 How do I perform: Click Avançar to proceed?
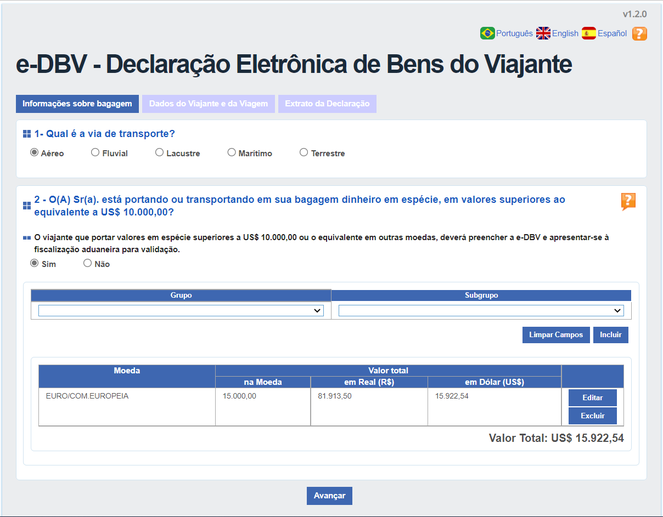[x=329, y=496]
